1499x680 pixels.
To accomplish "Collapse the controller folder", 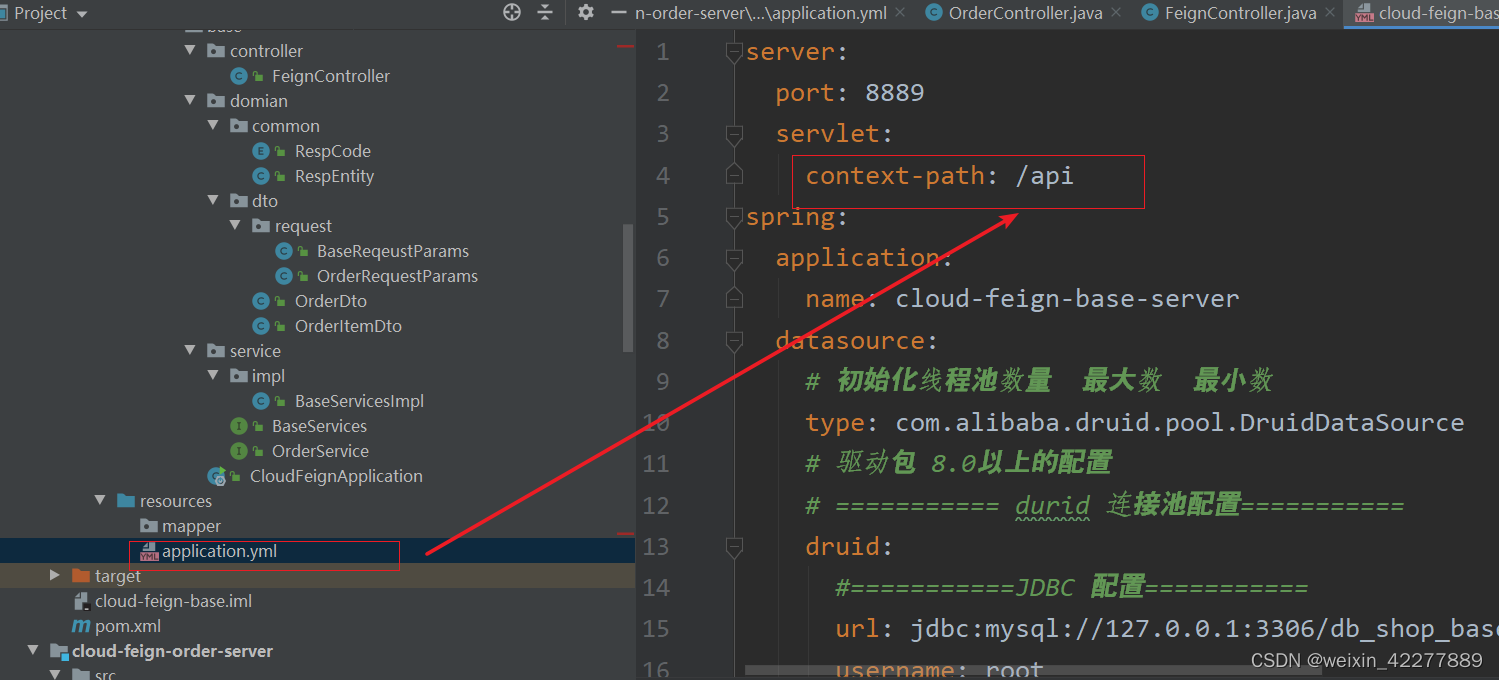I will tap(190, 50).
